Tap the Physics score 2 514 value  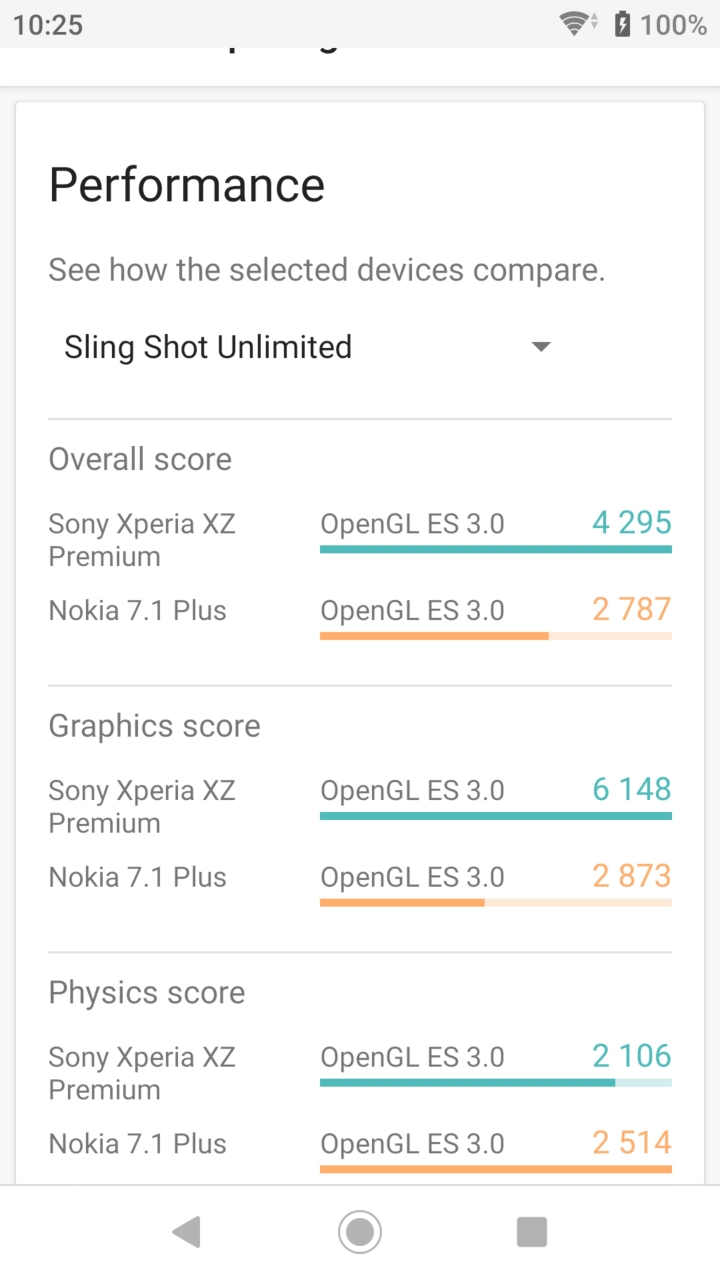(x=631, y=1143)
